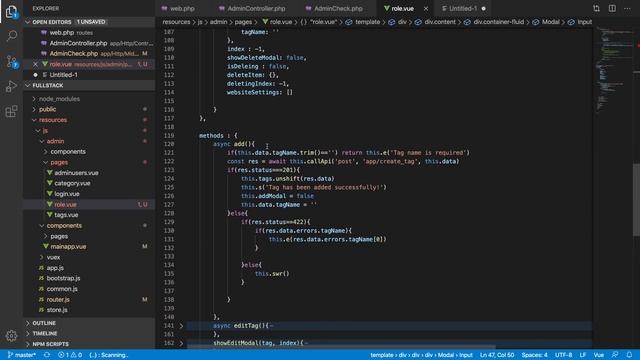
Task: Close the role.vue editor tab
Action: pos(426,8)
